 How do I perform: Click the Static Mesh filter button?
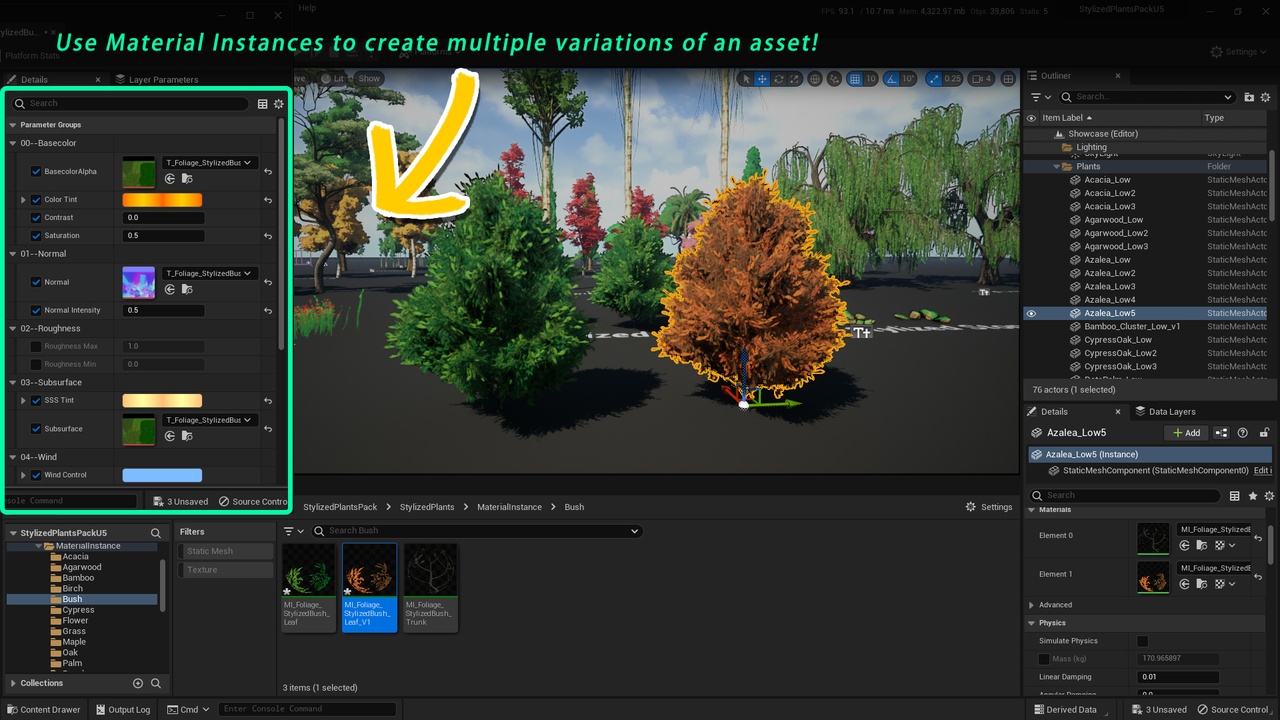pos(226,551)
